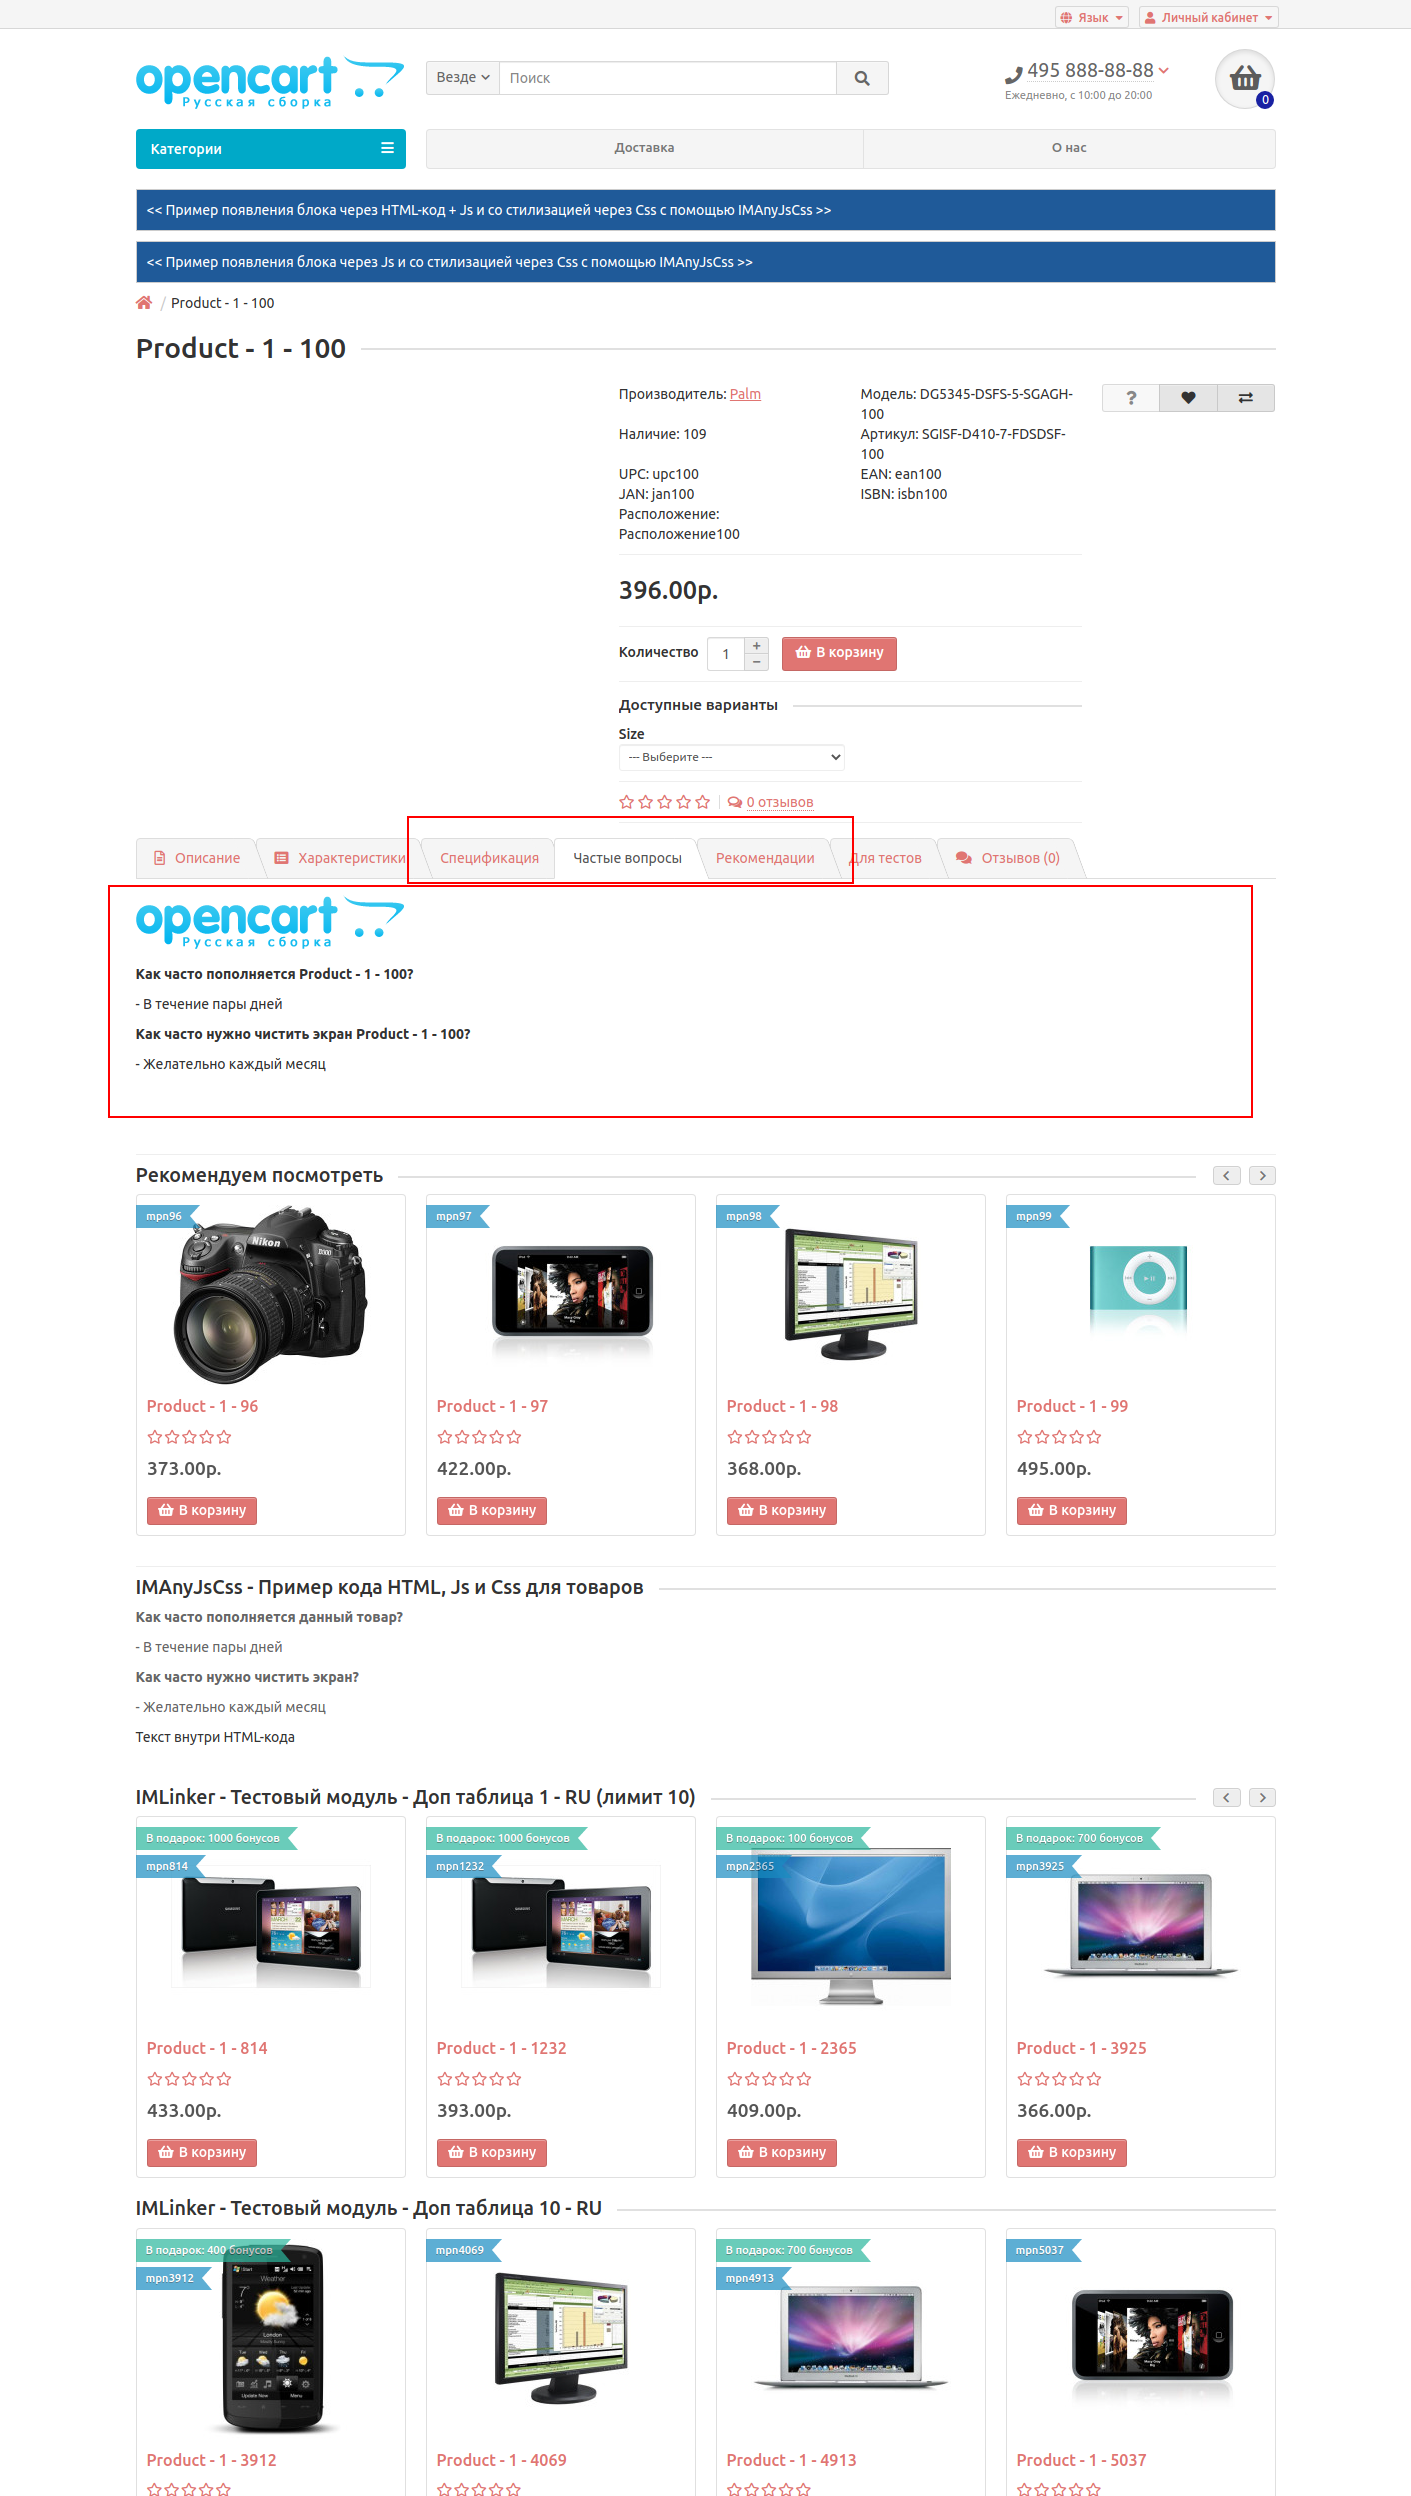Expand the Язык language dropdown
The image size is (1411, 2496).
click(1092, 17)
